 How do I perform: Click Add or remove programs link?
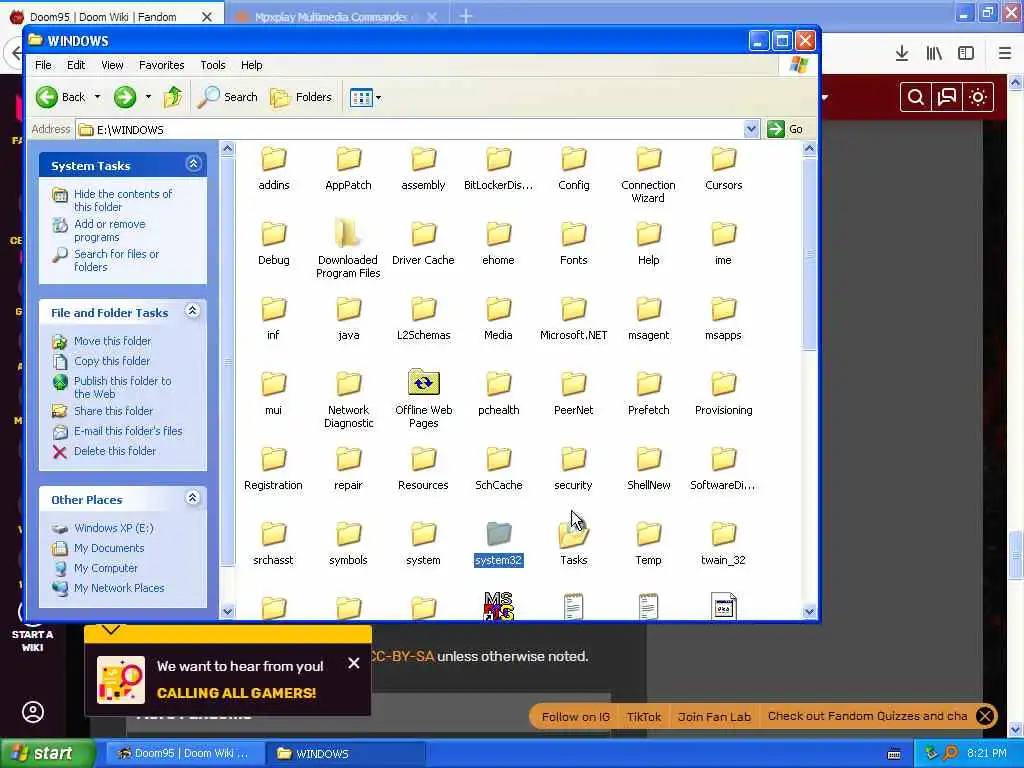(109, 230)
